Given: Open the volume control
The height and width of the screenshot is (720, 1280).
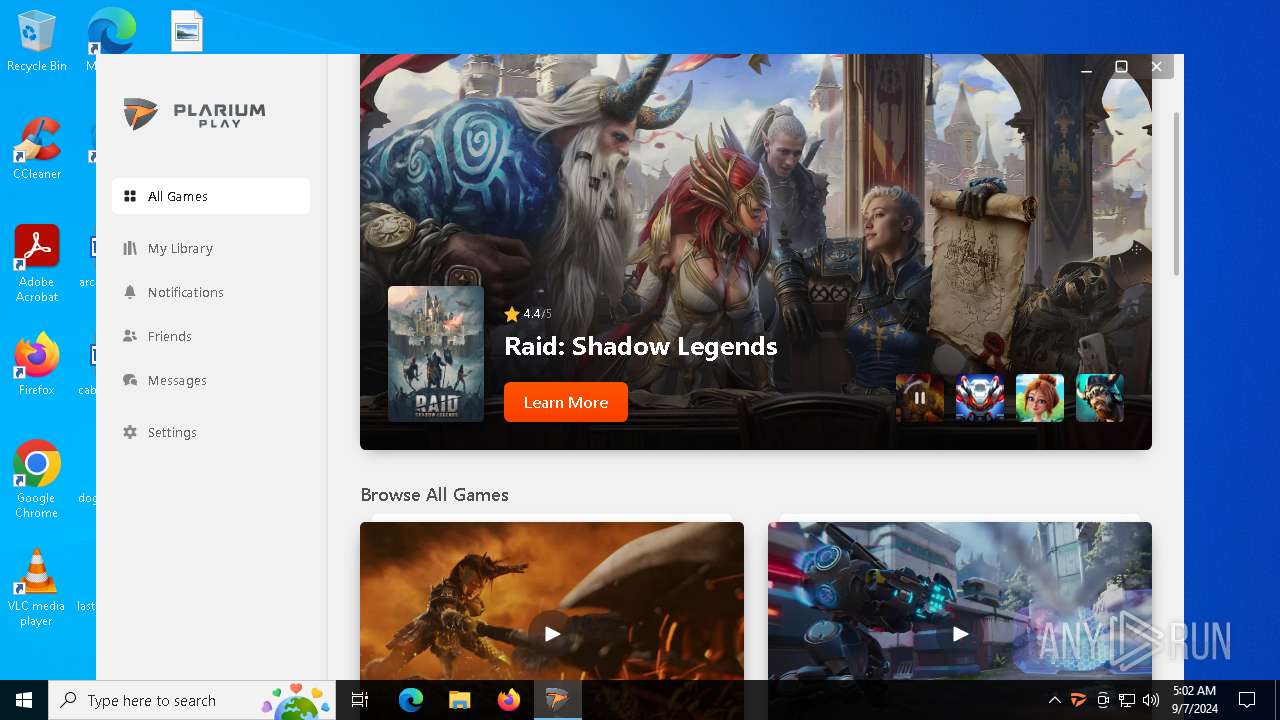Looking at the screenshot, I should (x=1151, y=700).
